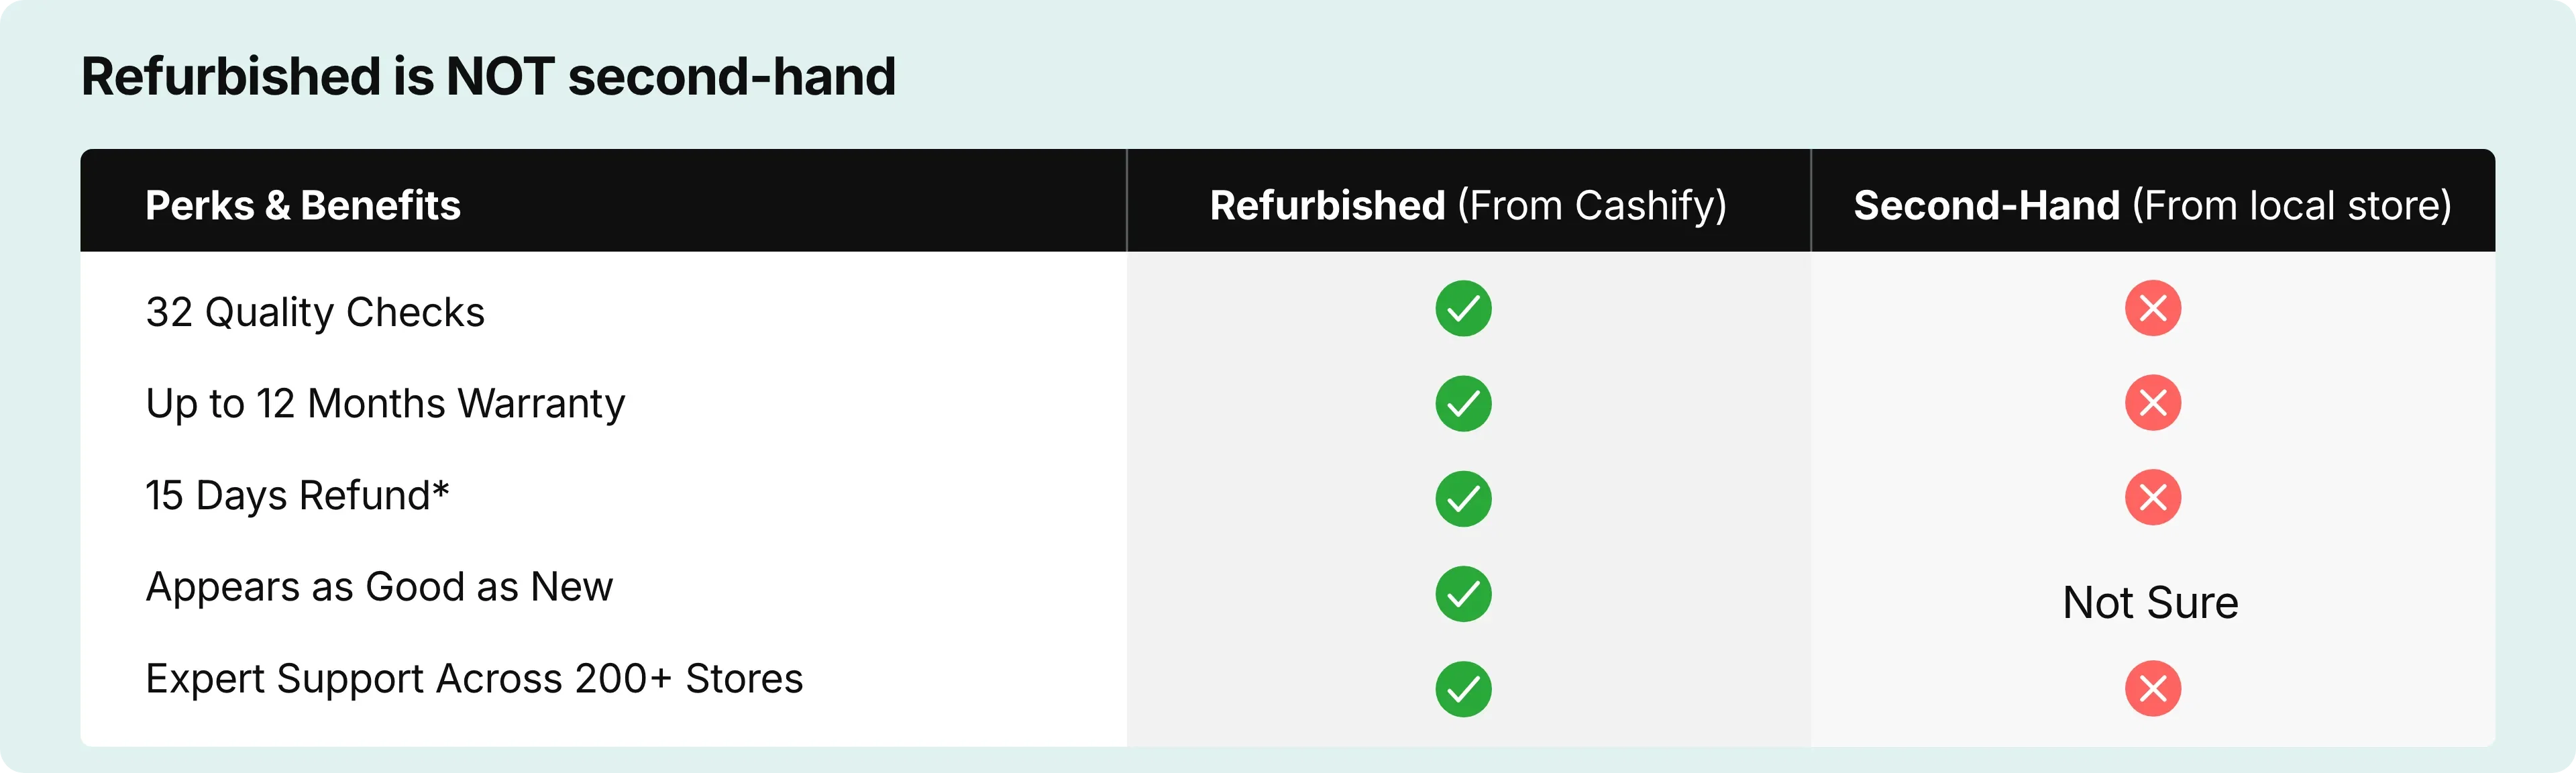
Task: Click the 15 Days Refund* label
Action: pyautogui.click(x=297, y=495)
